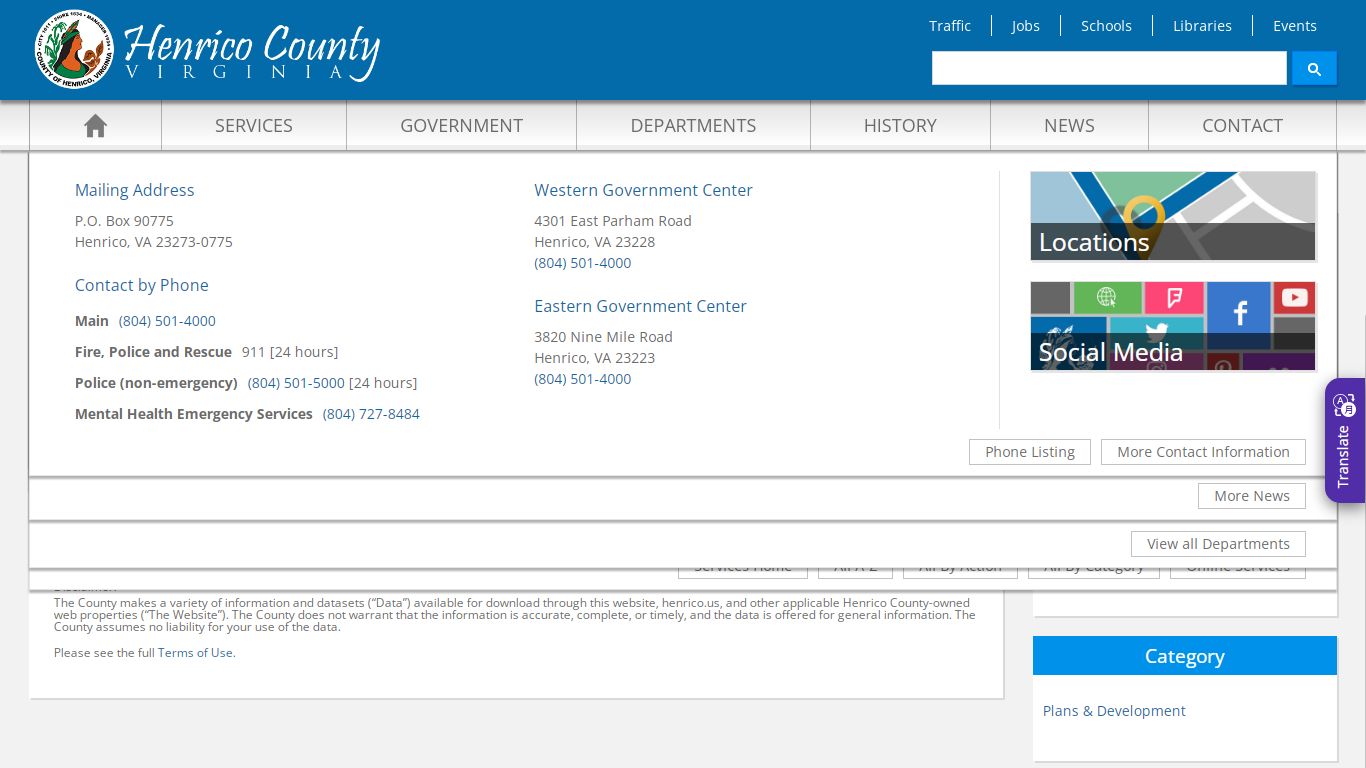This screenshot has height=768, width=1366.
Task: Open the Libraries top link
Action: coord(1202,26)
